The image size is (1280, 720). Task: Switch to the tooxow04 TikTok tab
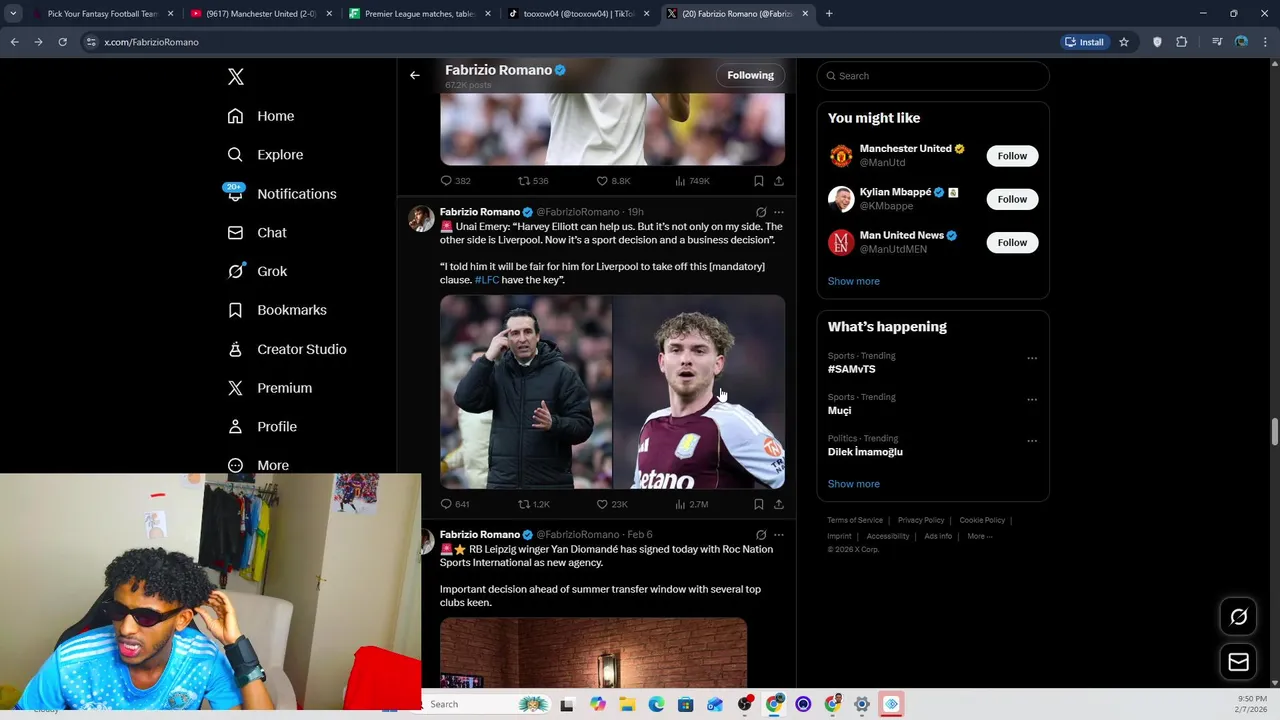coord(578,14)
